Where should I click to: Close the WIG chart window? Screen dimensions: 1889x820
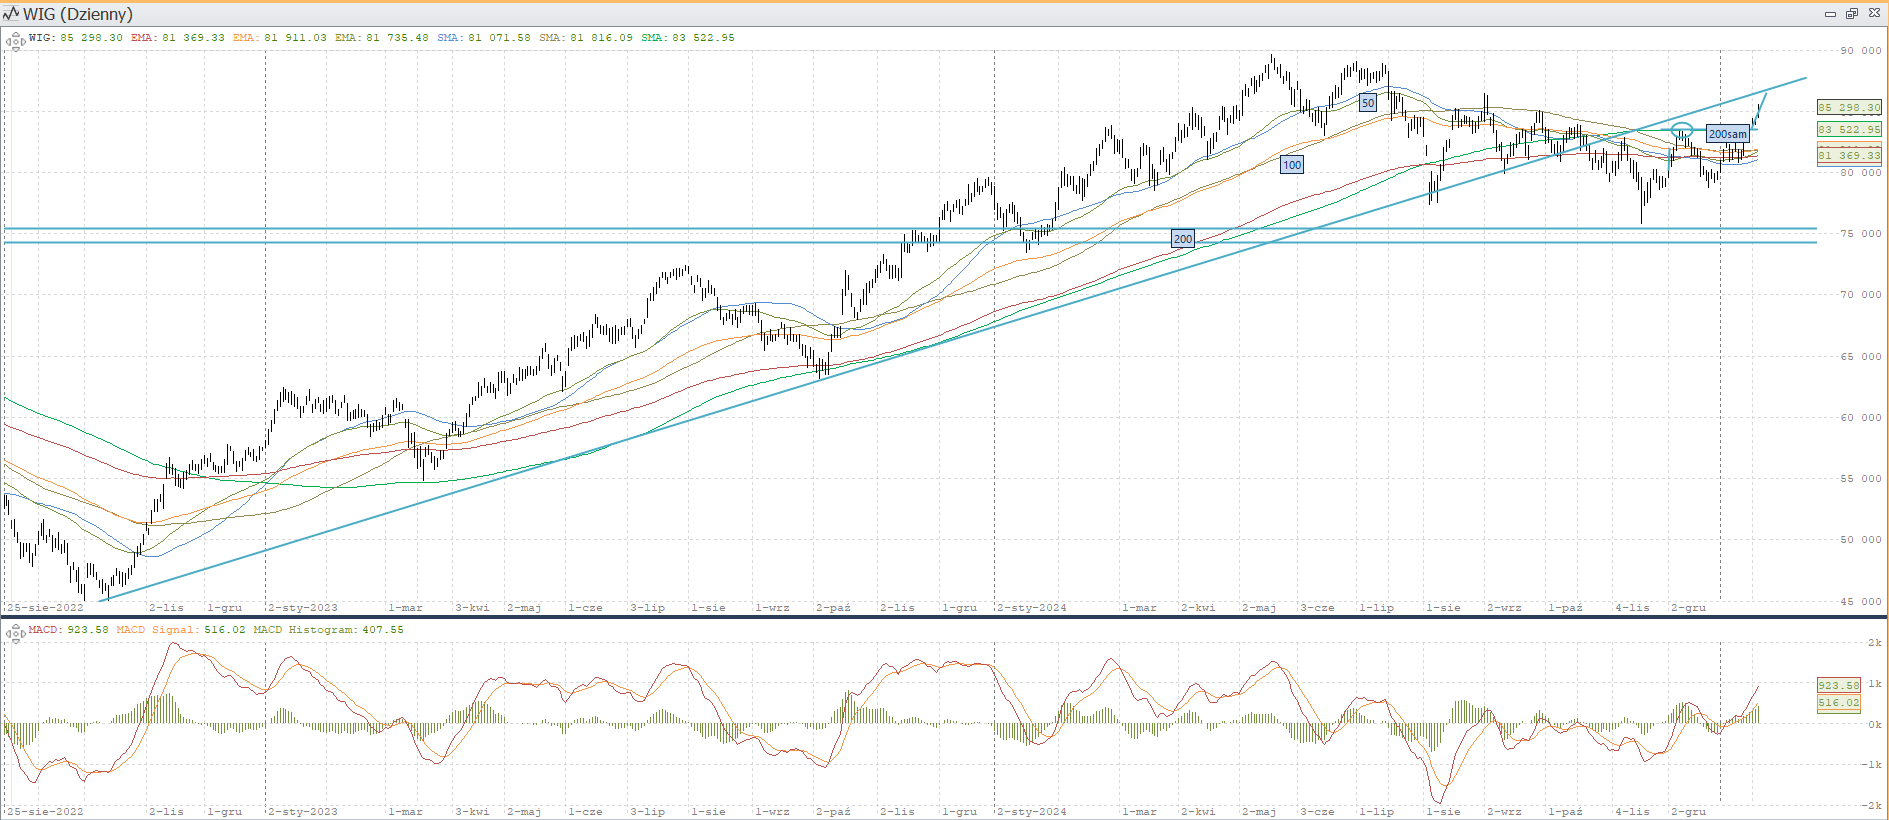1874,14
